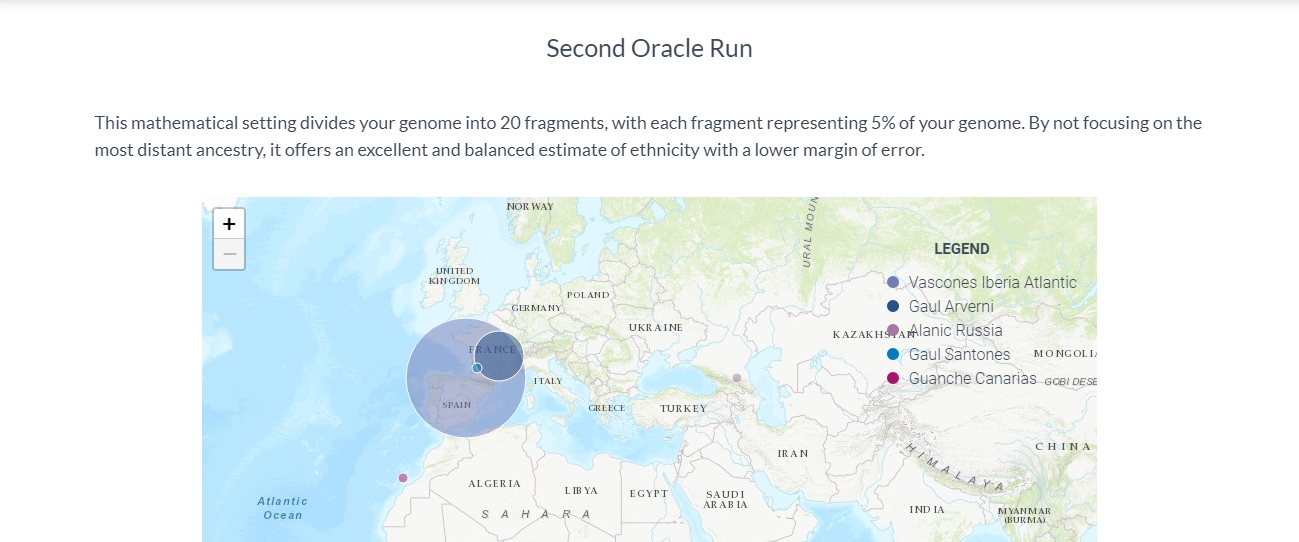Click the Gaul Santones legend color dot
This screenshot has height=542, width=1299.
[x=893, y=354]
